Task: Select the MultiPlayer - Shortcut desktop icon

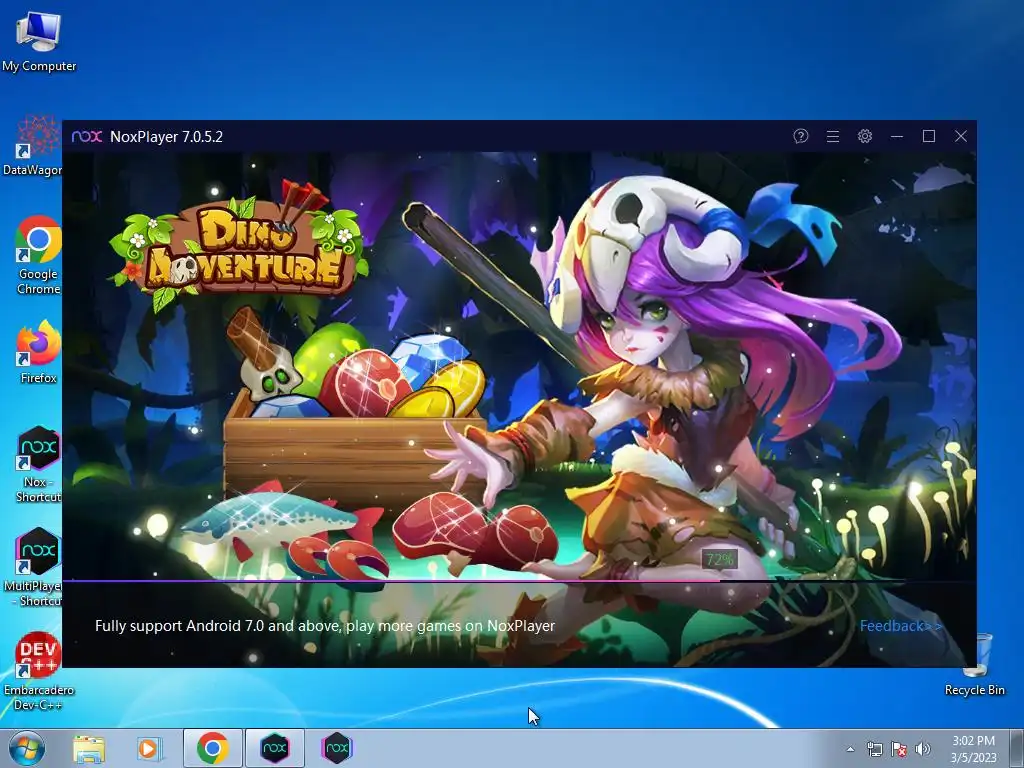Action: [34, 567]
